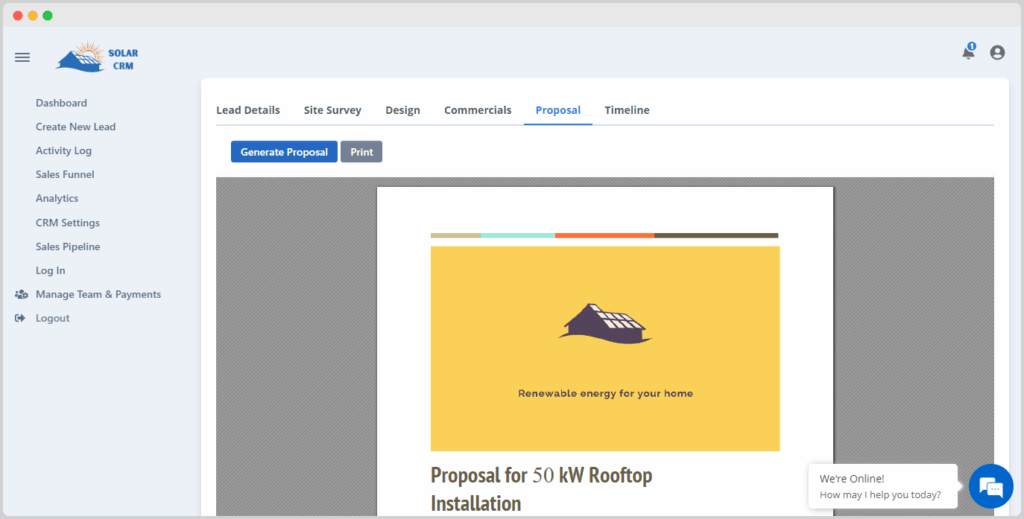Open the user account profile icon
1024x519 pixels.
coord(997,52)
